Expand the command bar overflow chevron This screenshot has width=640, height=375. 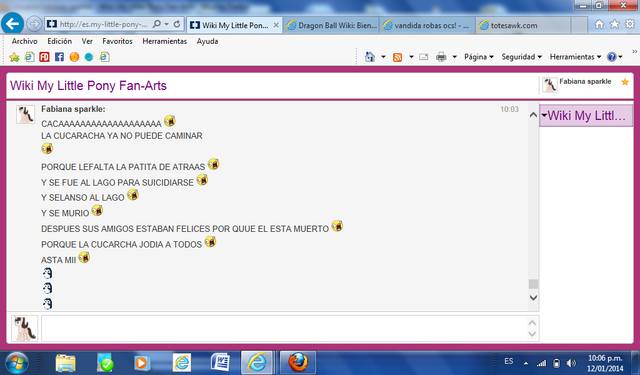pyautogui.click(x=635, y=52)
